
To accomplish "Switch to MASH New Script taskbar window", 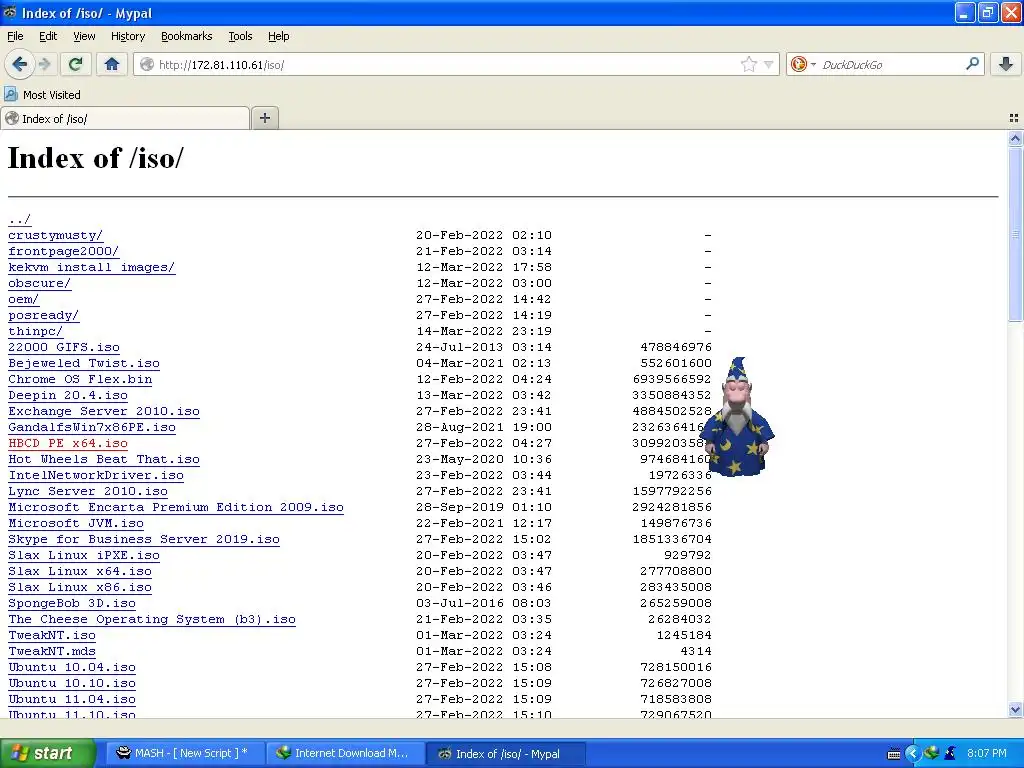I will point(185,753).
